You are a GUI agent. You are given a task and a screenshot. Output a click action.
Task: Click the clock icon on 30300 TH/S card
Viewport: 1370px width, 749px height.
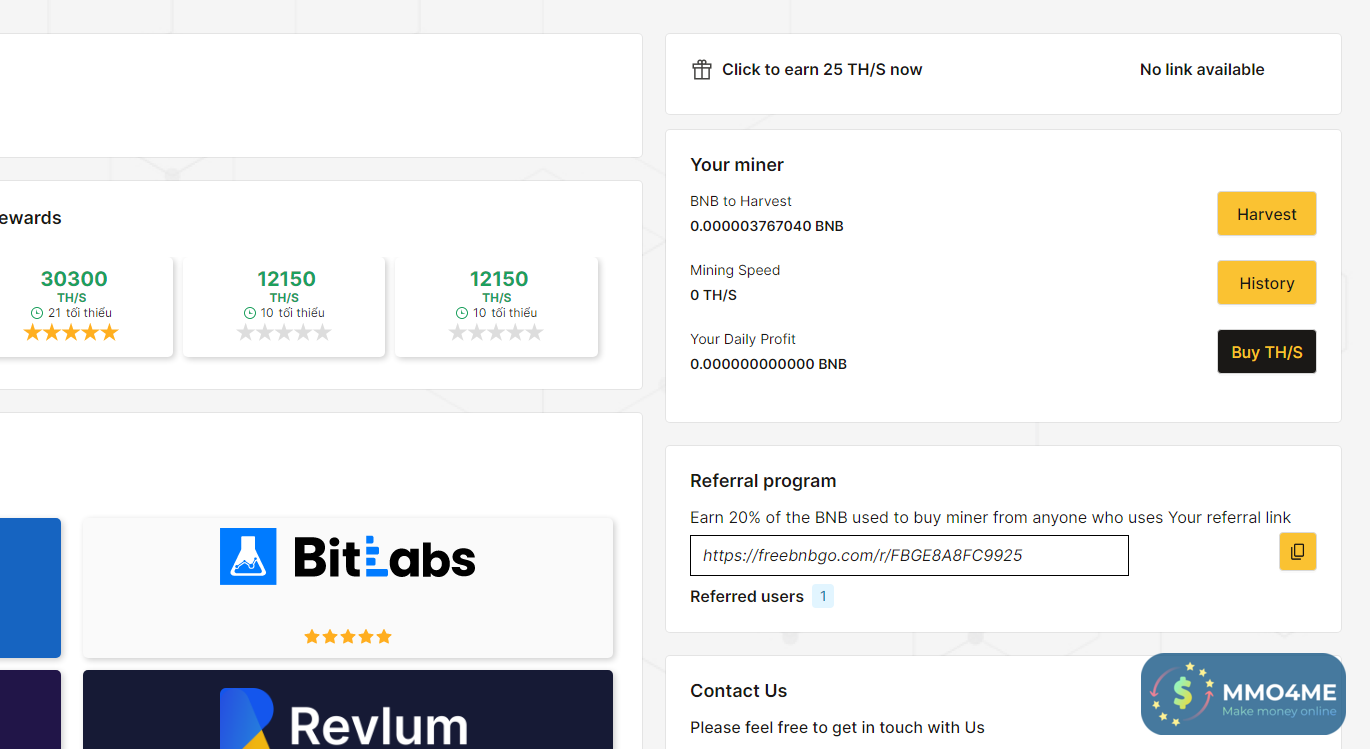[37, 313]
